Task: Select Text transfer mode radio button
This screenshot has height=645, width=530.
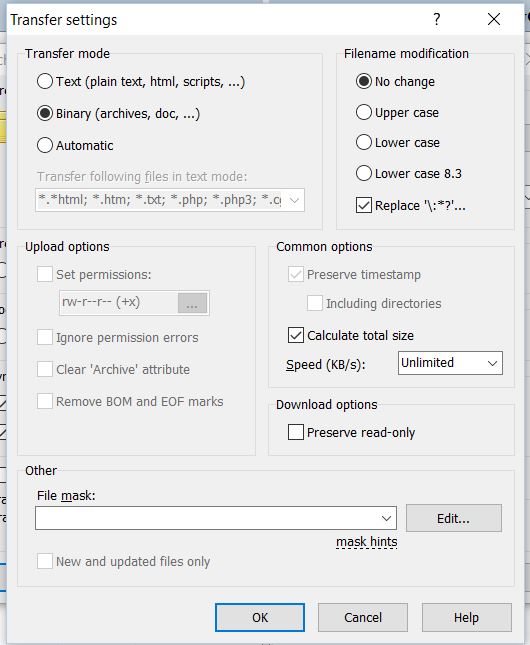Action: 45,81
